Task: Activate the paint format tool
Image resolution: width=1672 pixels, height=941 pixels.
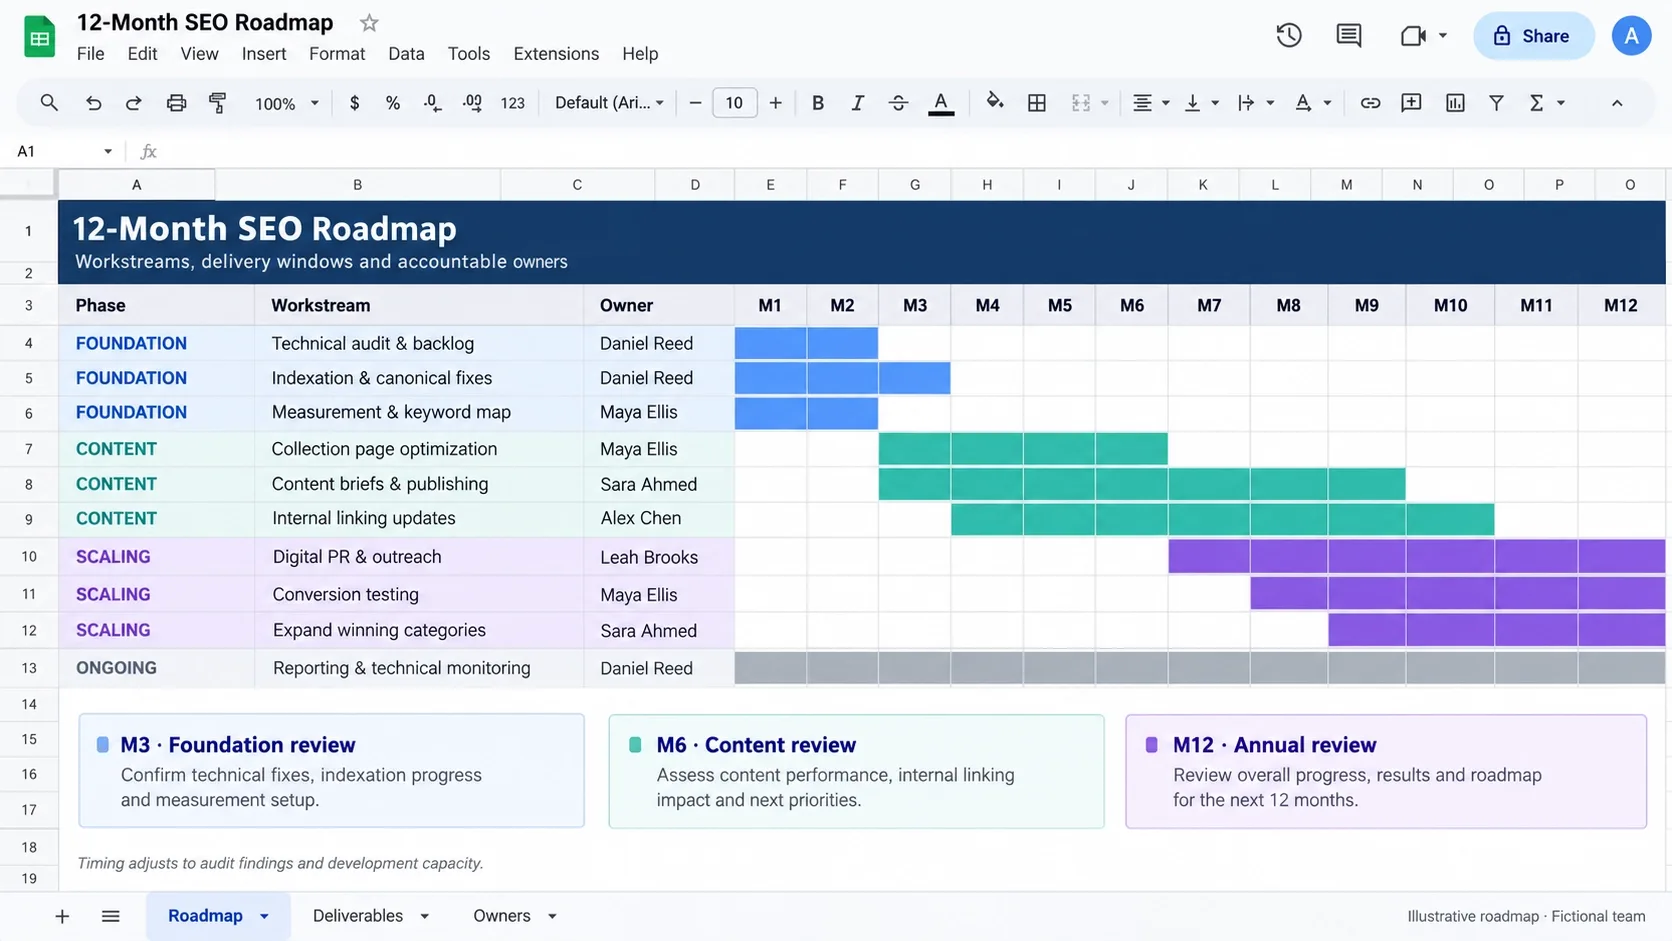Action: (217, 103)
